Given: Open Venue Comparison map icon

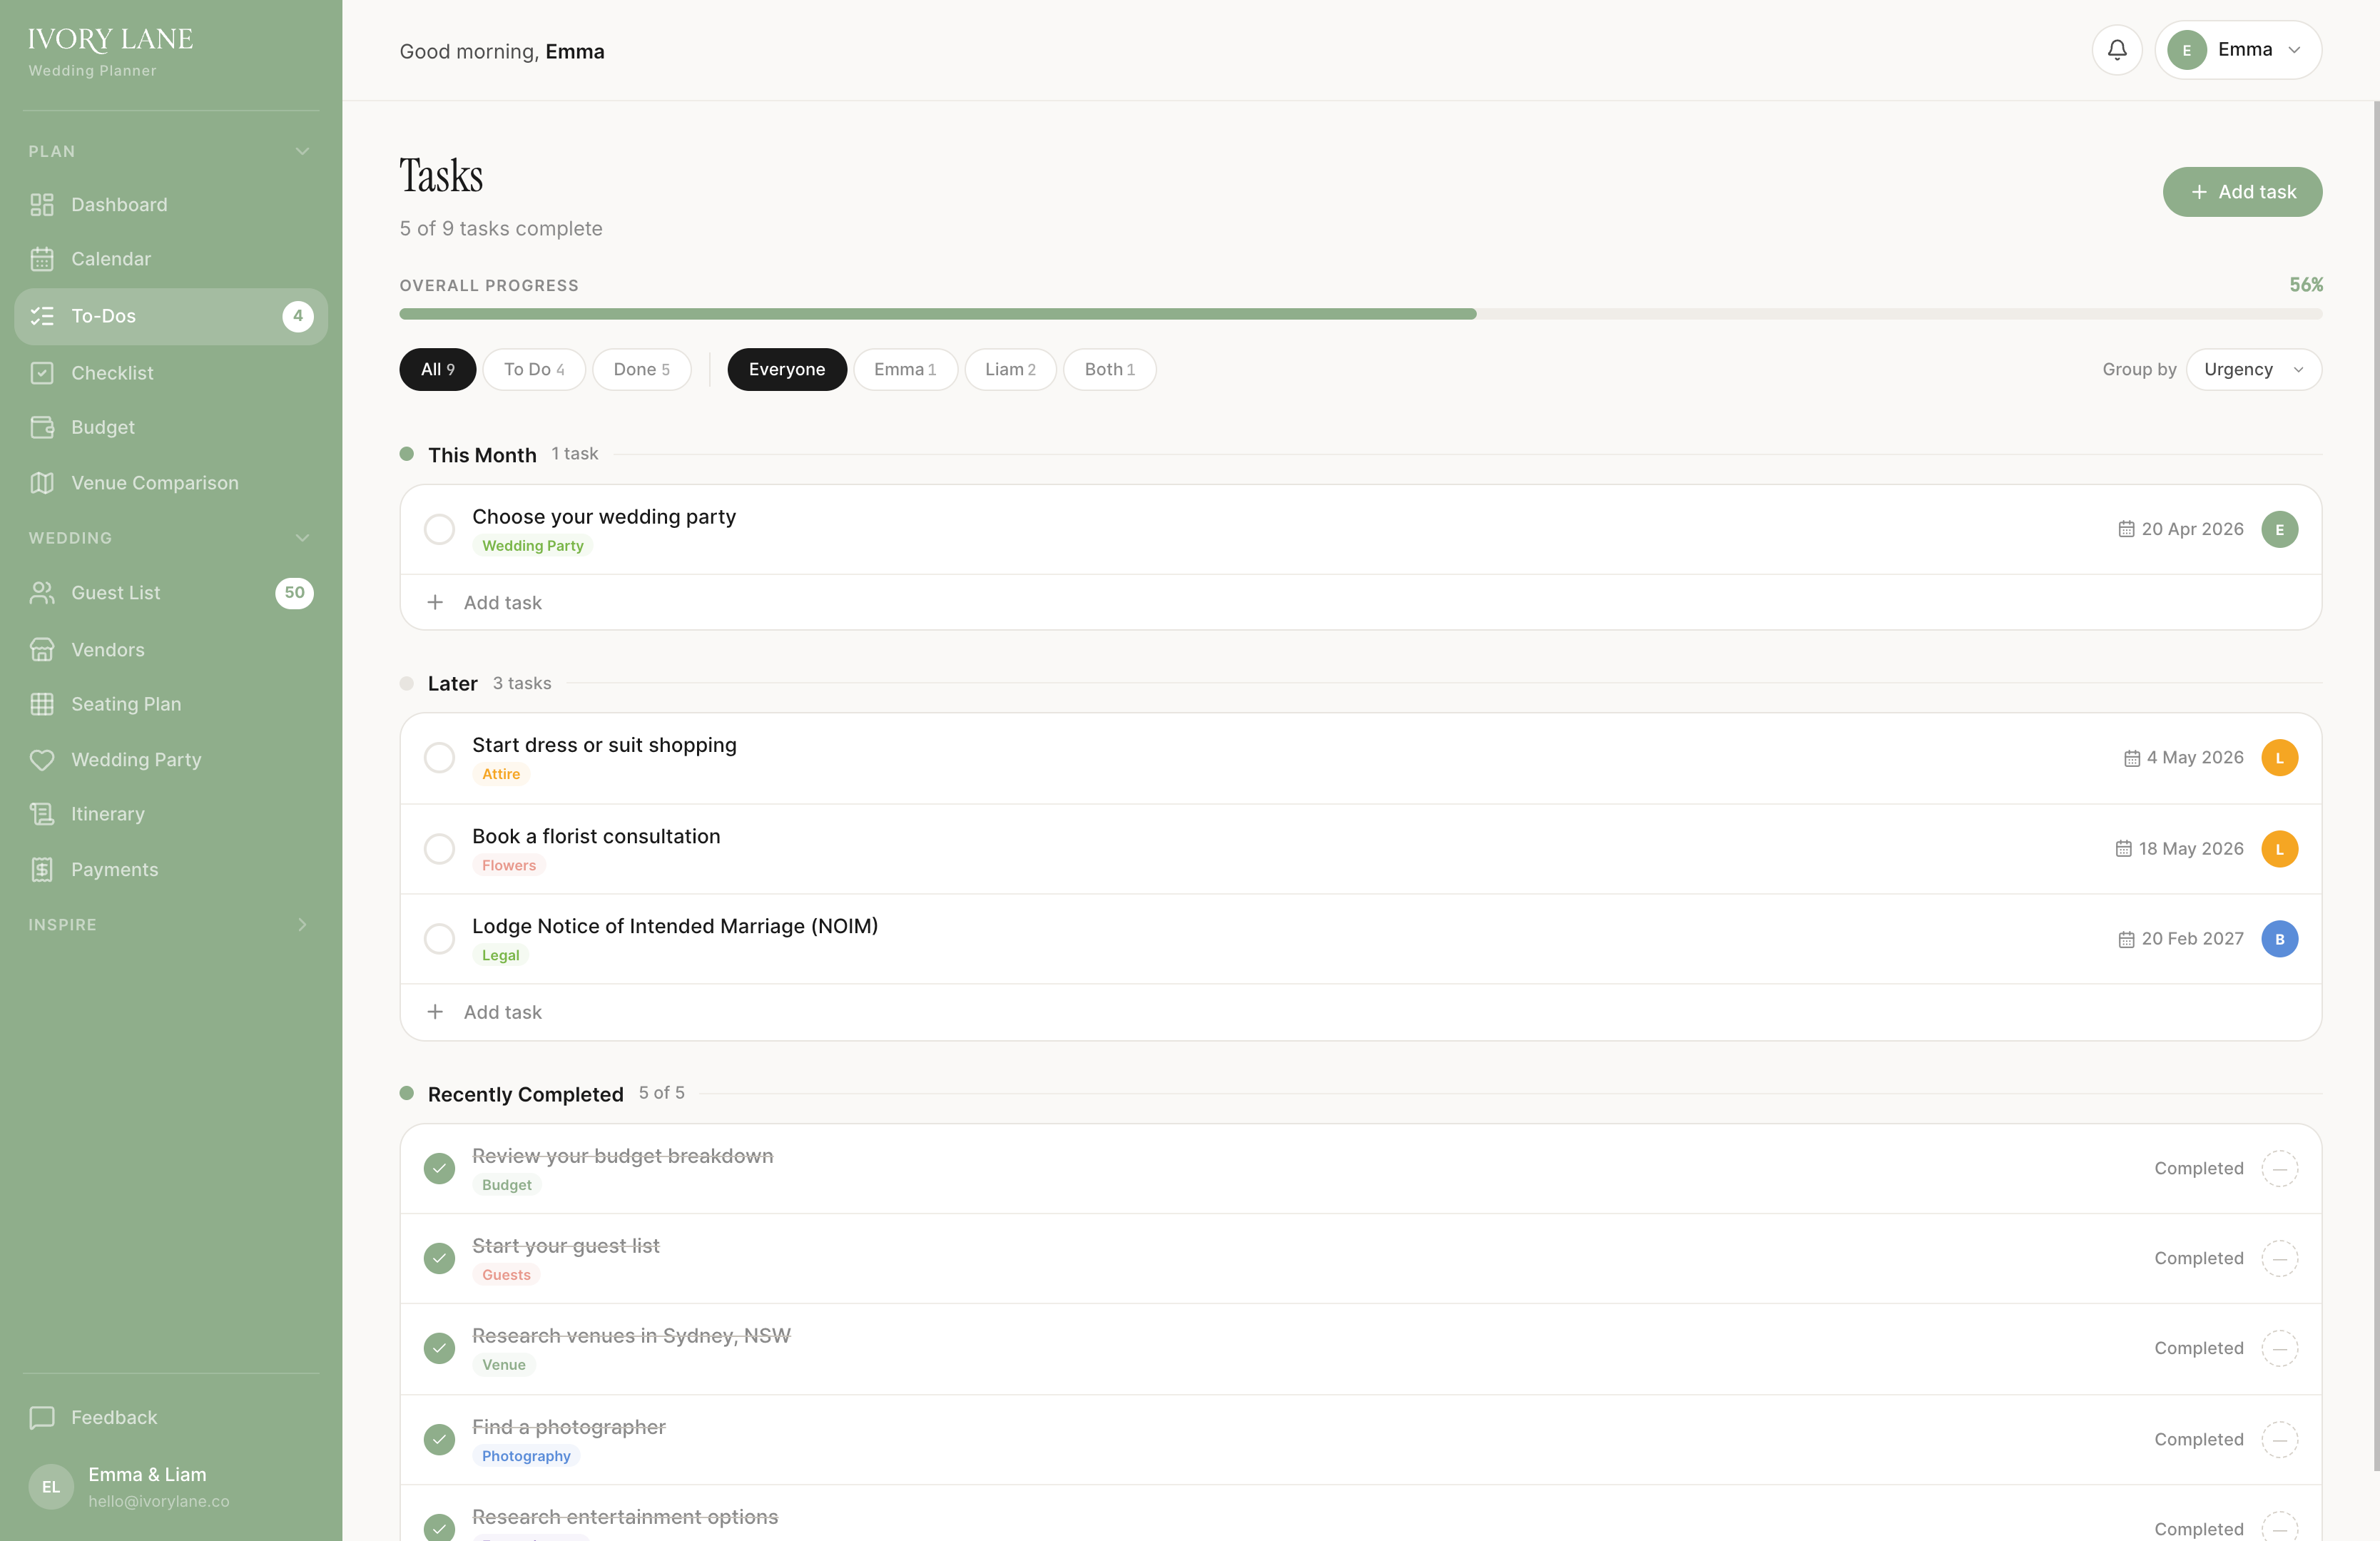Looking at the screenshot, I should point(41,483).
